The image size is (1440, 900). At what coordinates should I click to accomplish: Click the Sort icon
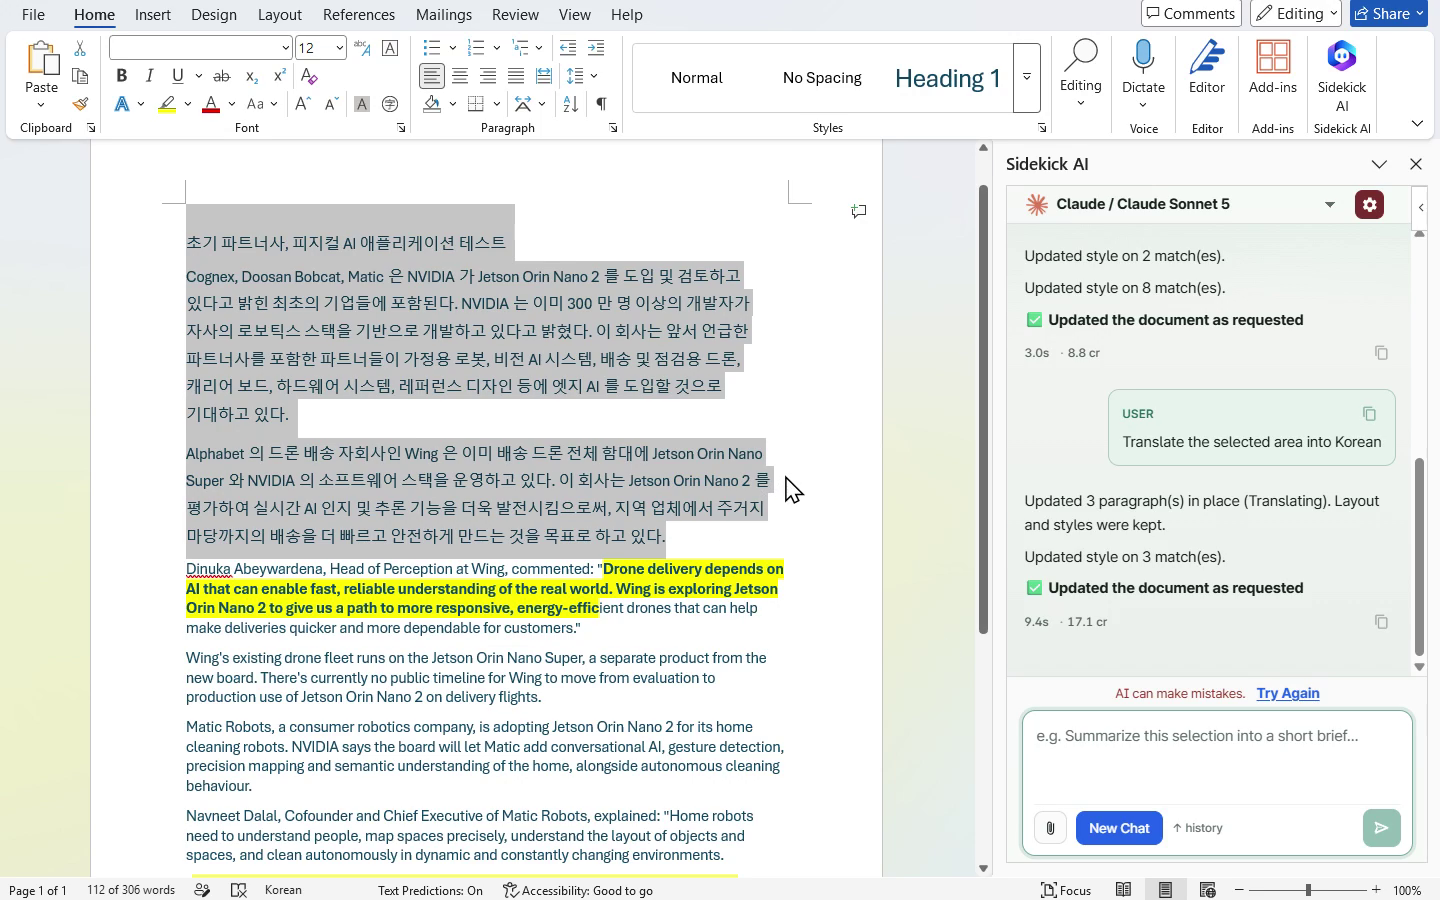coord(570,104)
